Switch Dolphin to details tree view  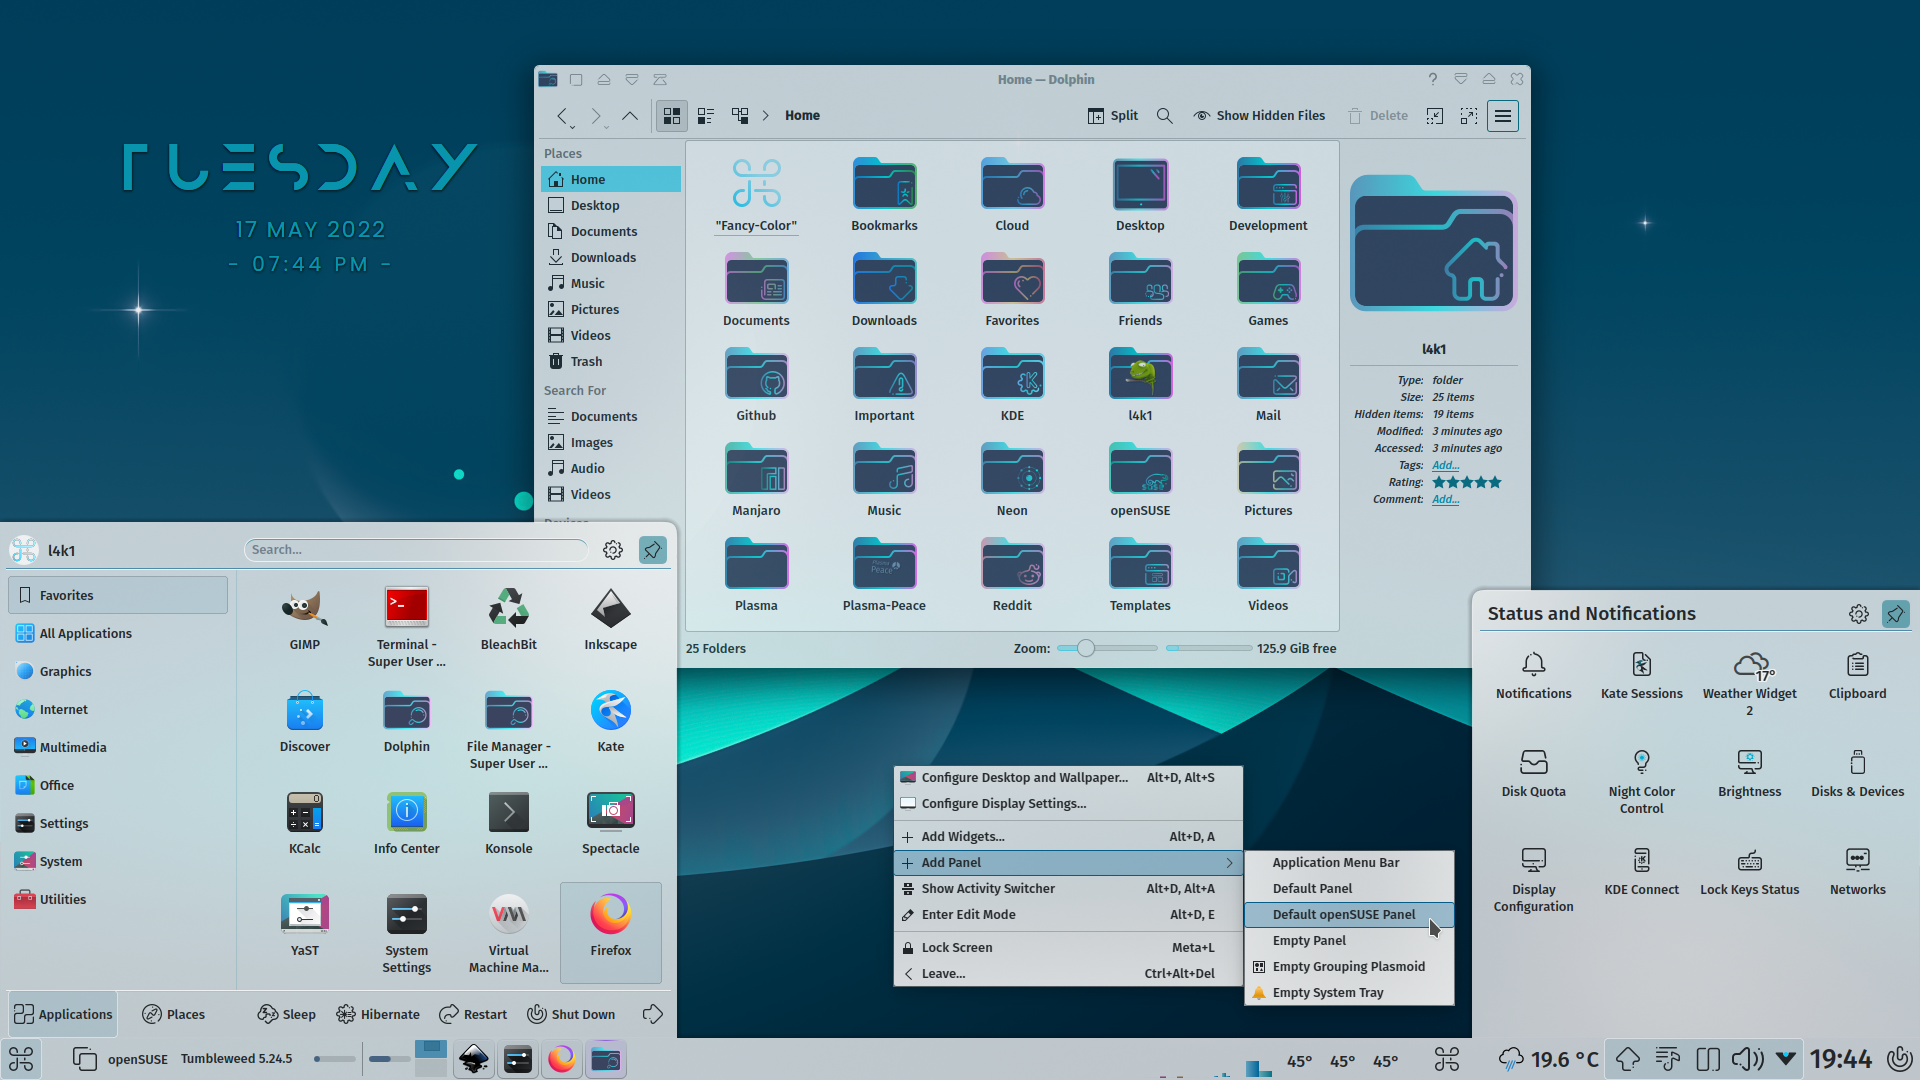point(740,116)
